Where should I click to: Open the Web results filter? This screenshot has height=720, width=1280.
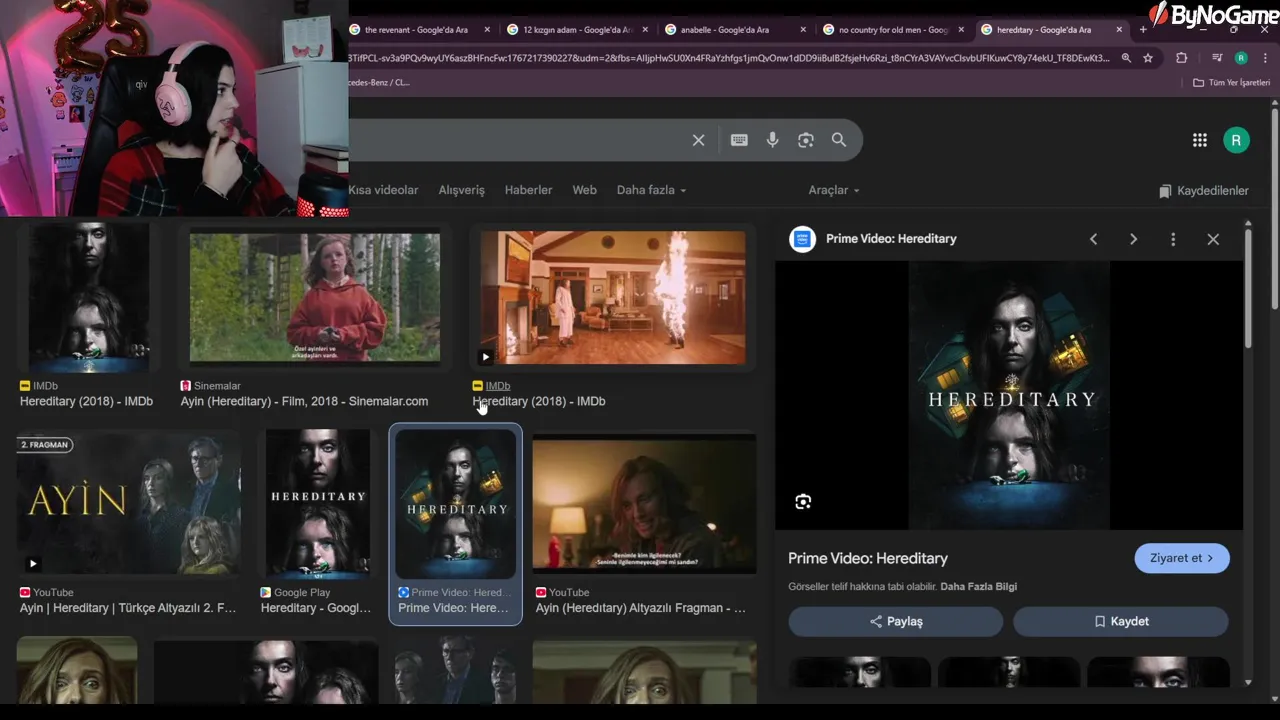(x=584, y=190)
